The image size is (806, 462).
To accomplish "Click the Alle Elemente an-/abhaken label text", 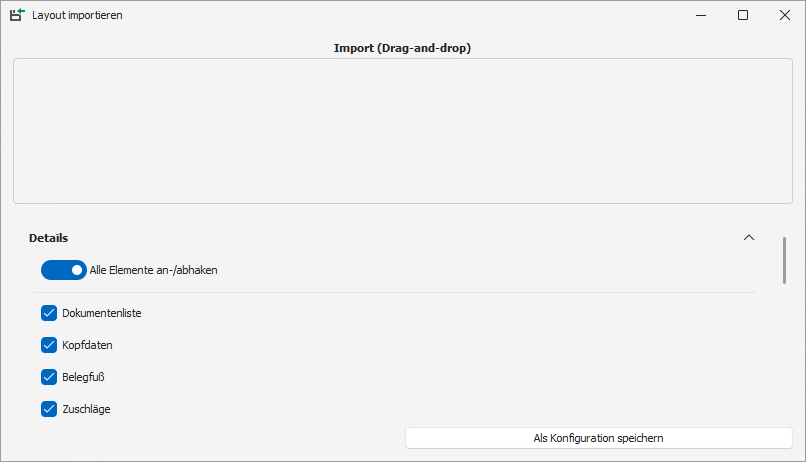I will (153, 270).
